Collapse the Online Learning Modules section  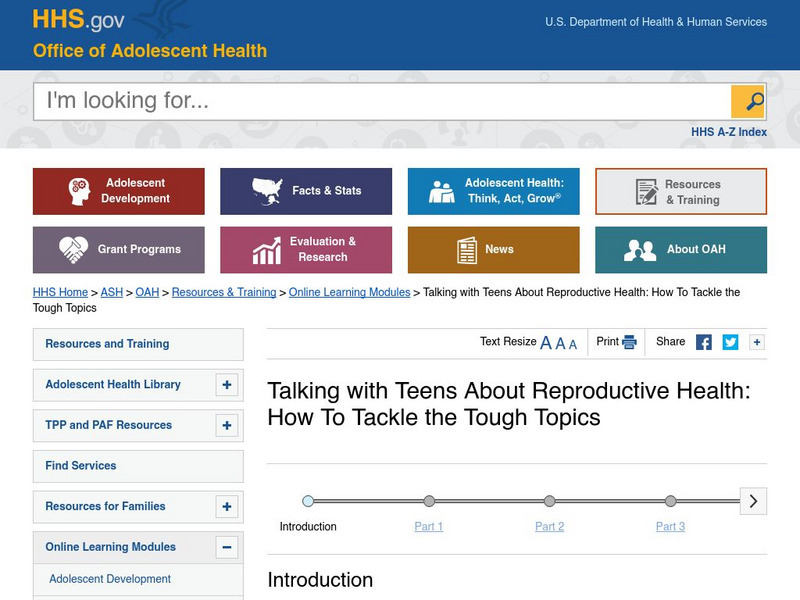(x=227, y=547)
